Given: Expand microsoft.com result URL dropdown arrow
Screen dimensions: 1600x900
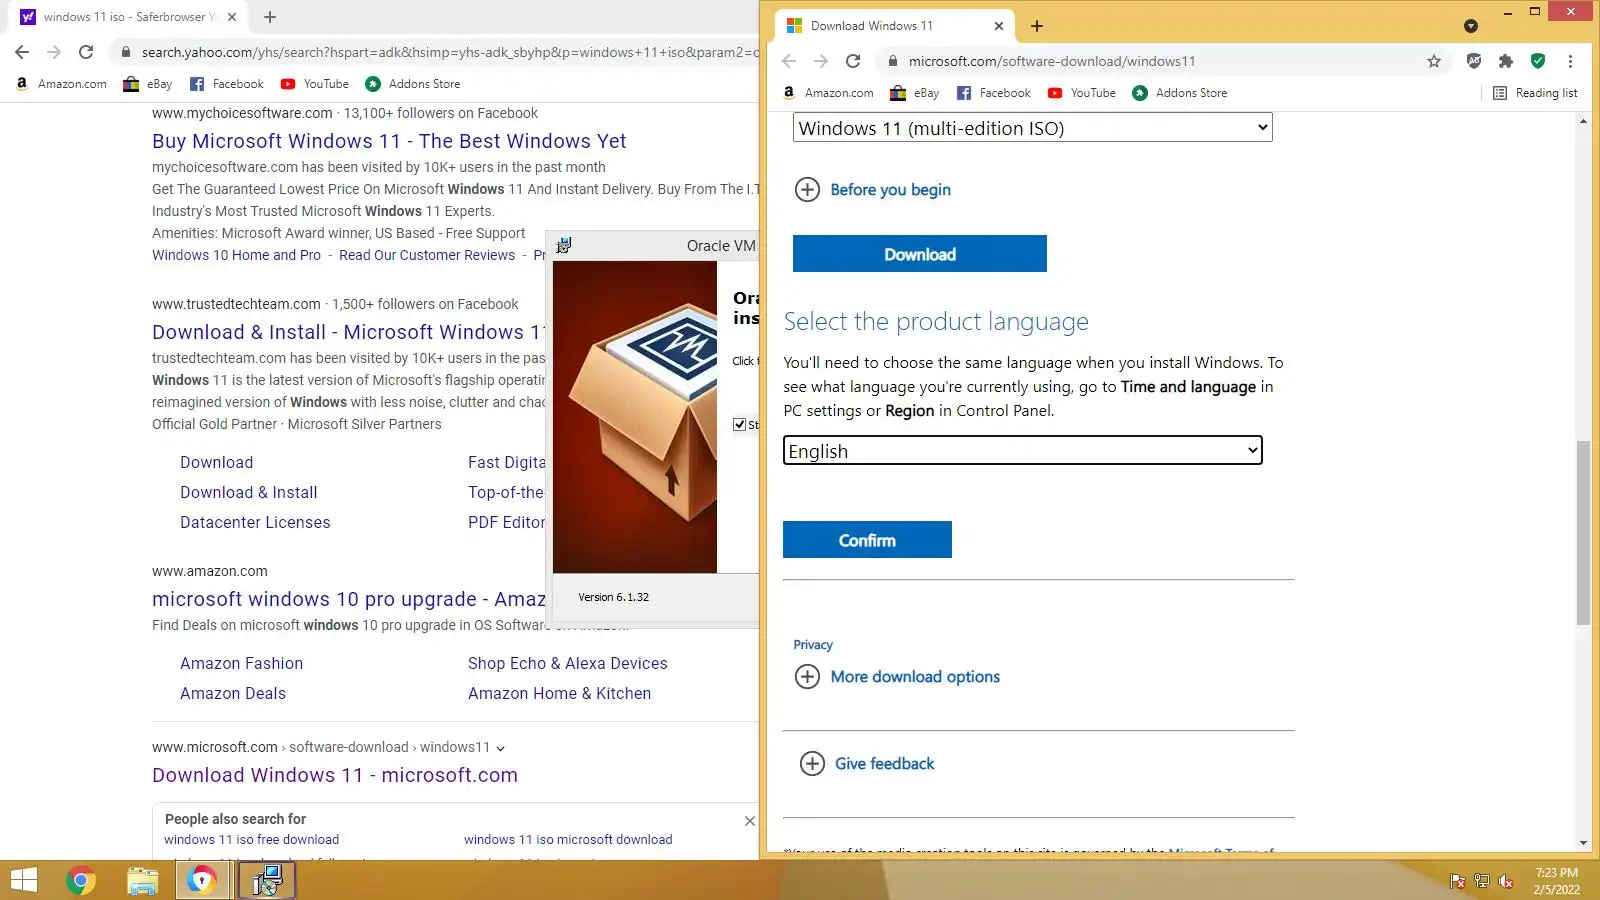Looking at the screenshot, I should point(501,748).
